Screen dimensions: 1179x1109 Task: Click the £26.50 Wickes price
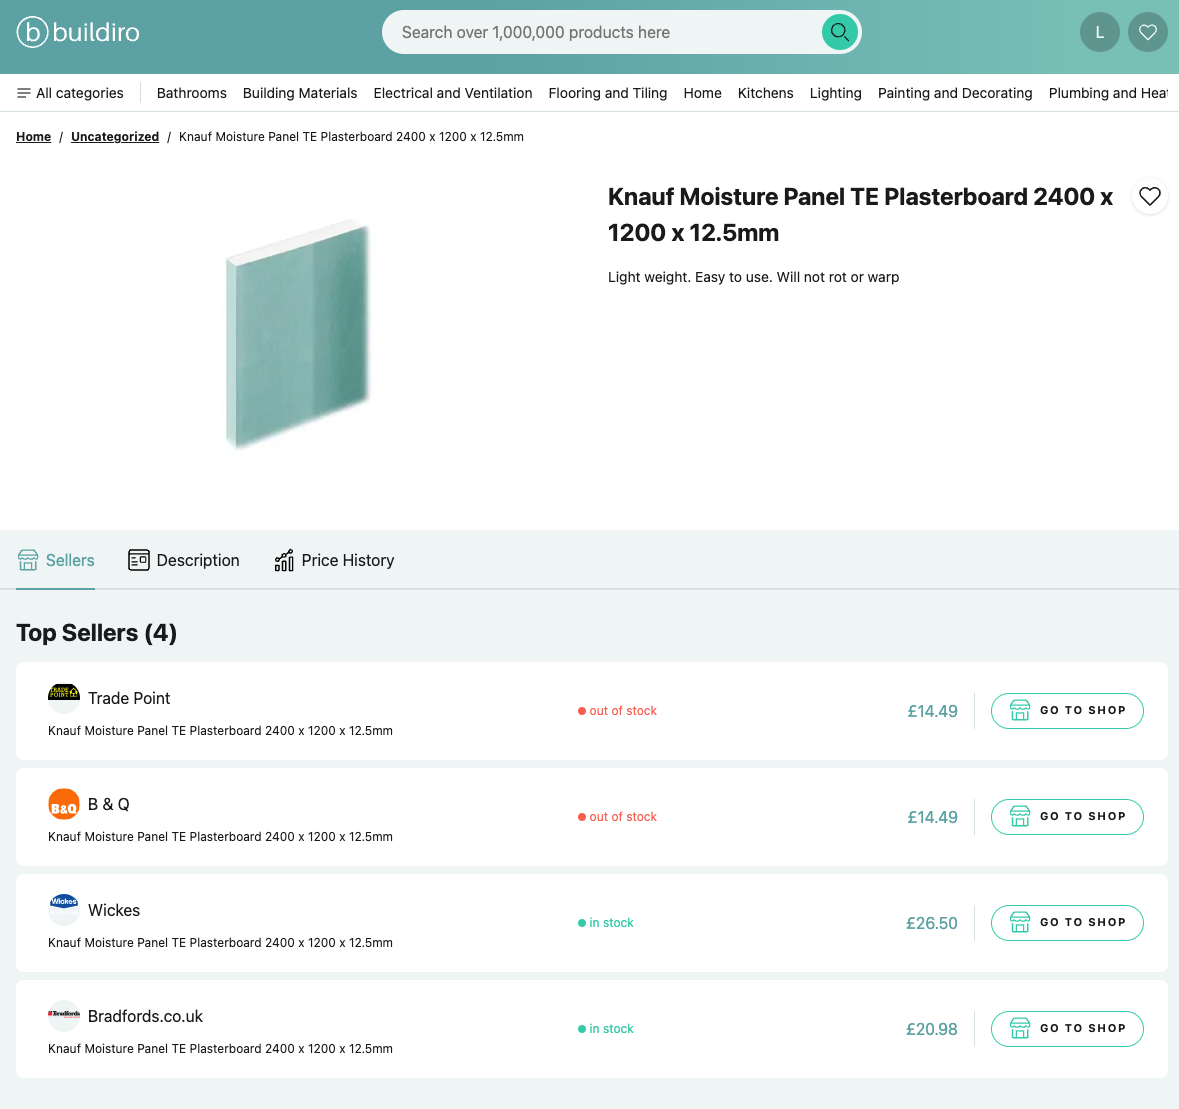coord(932,923)
